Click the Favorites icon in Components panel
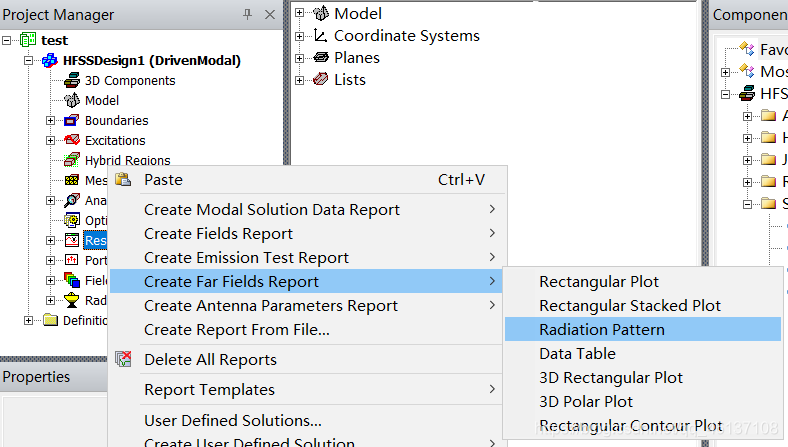Screen dimensions: 788x447 [x=747, y=49]
